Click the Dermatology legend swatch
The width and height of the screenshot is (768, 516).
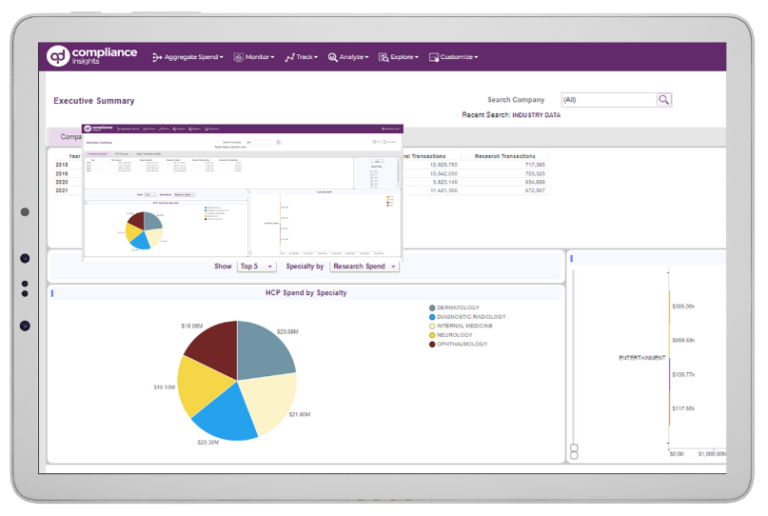432,308
